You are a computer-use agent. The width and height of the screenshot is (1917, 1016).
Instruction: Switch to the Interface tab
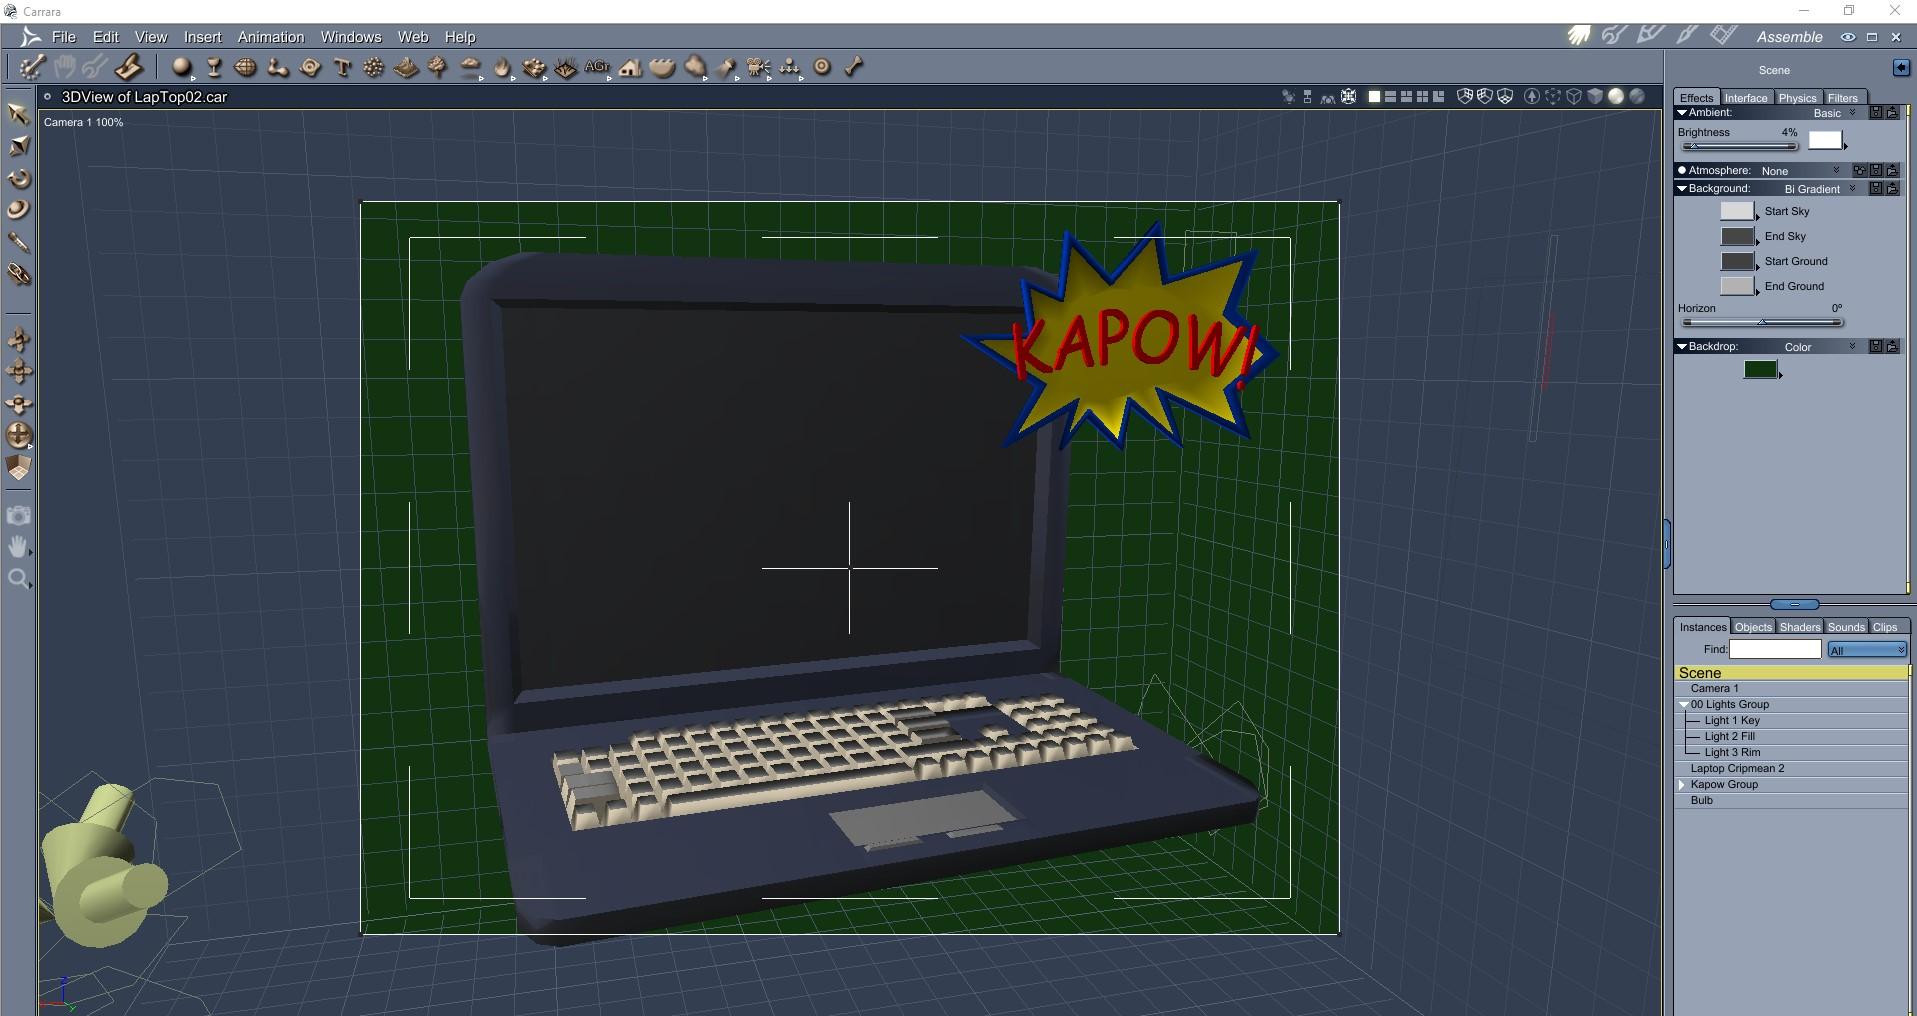pyautogui.click(x=1746, y=98)
